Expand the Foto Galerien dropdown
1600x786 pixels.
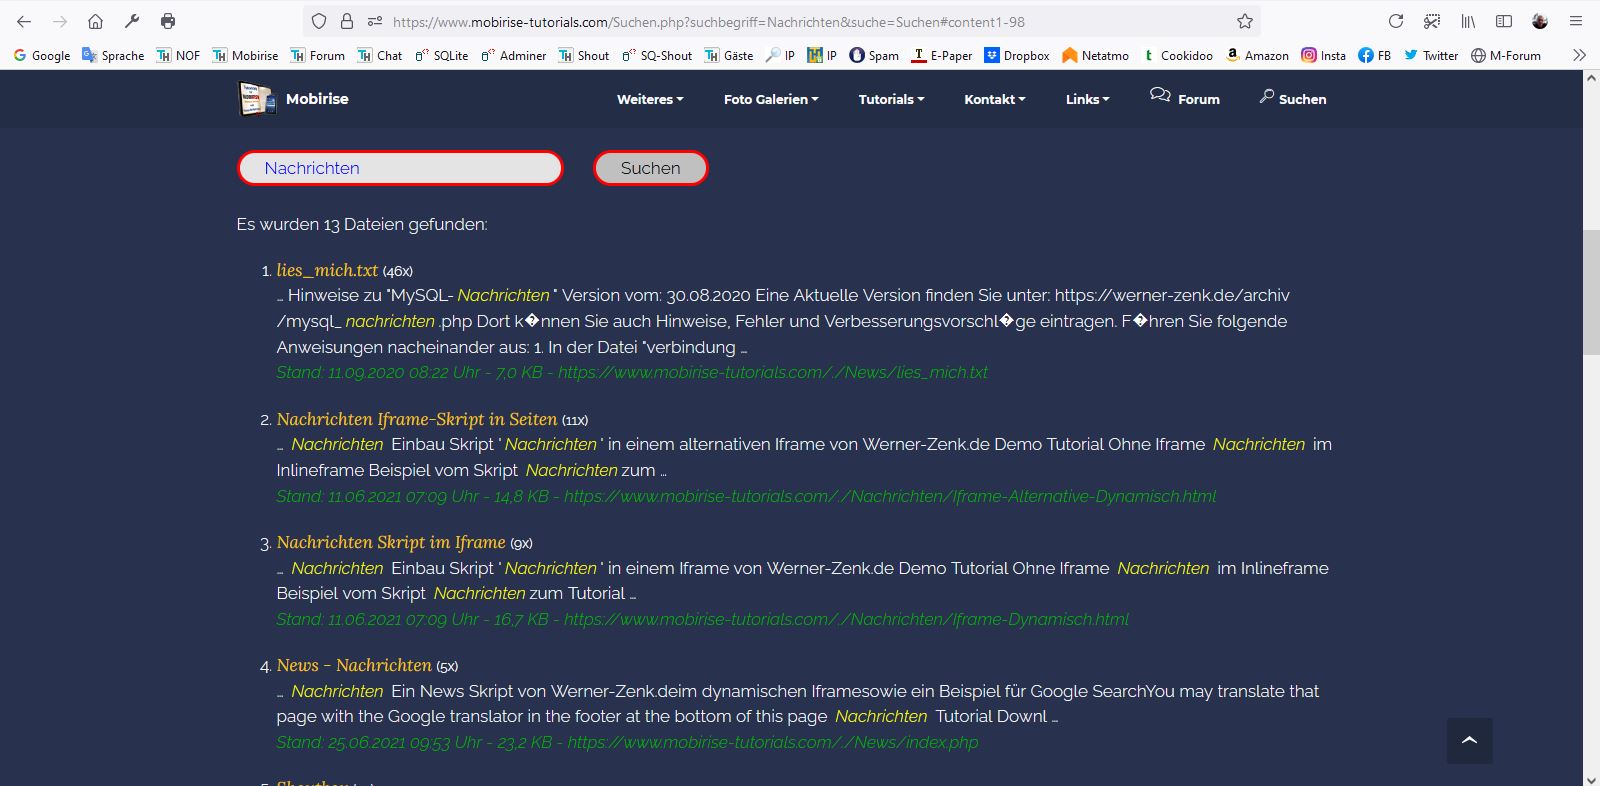click(770, 99)
